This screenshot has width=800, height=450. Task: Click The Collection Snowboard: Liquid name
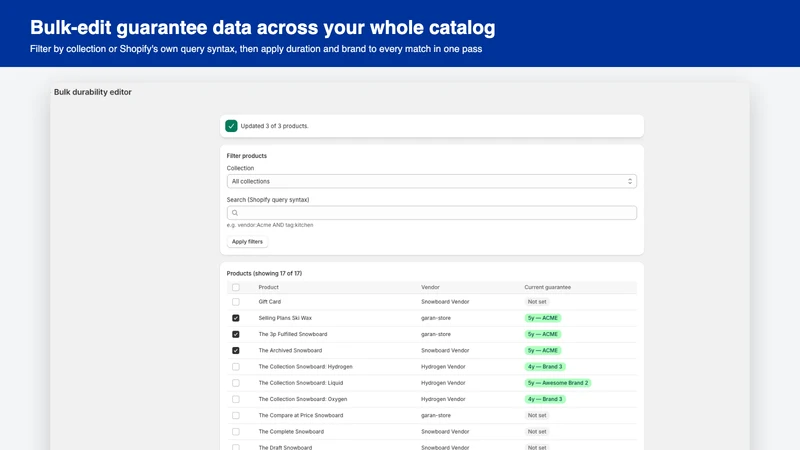click(301, 383)
